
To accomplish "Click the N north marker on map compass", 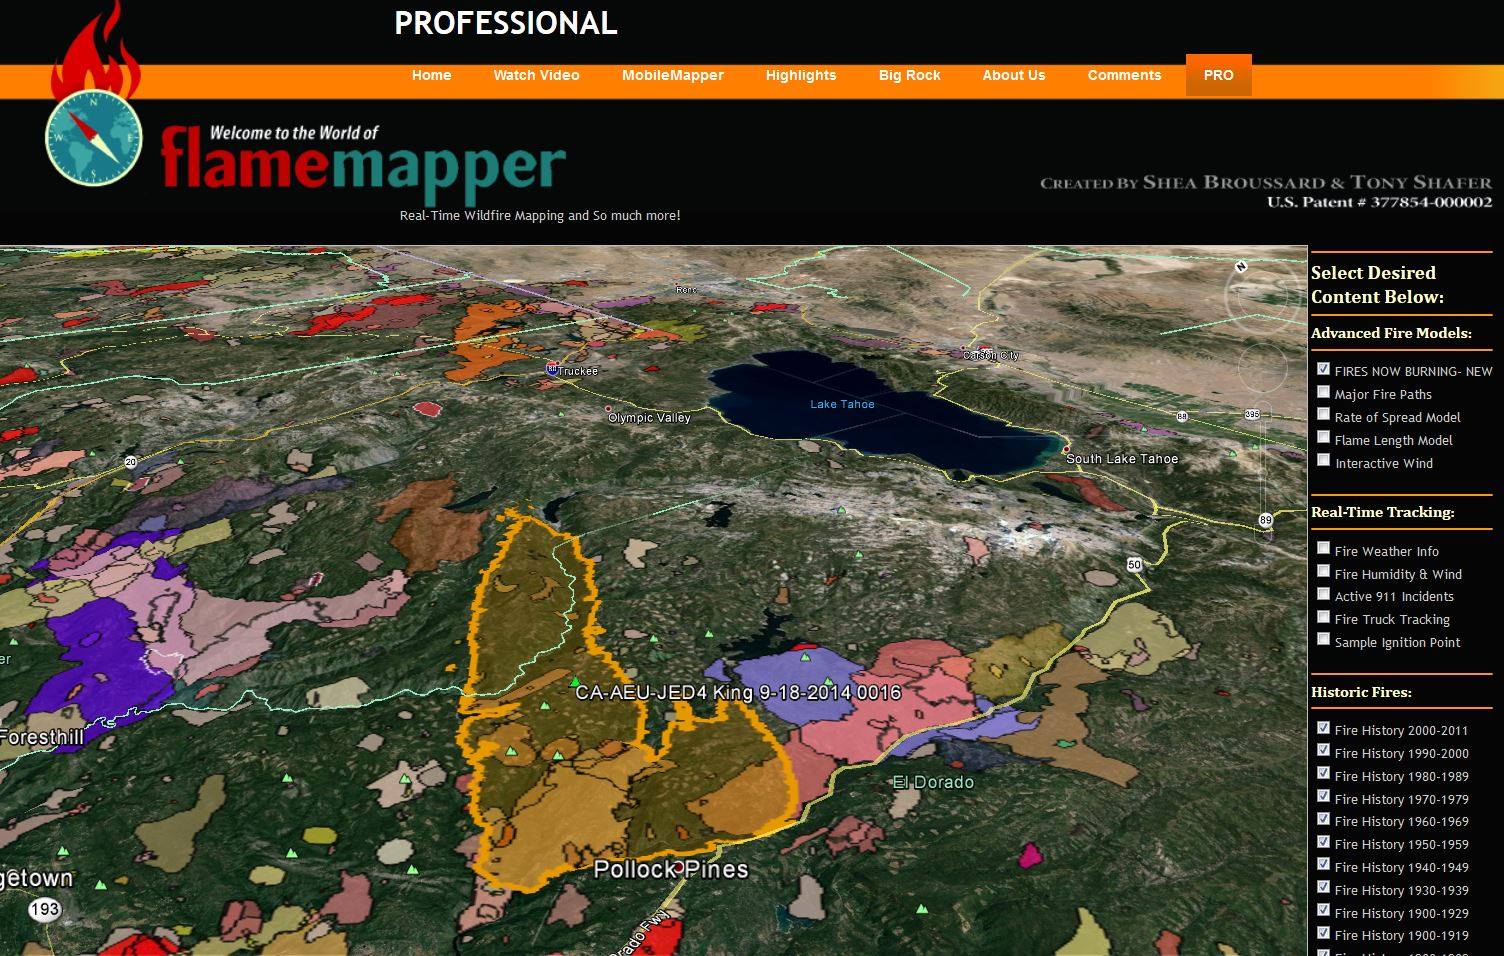I will [x=1241, y=267].
